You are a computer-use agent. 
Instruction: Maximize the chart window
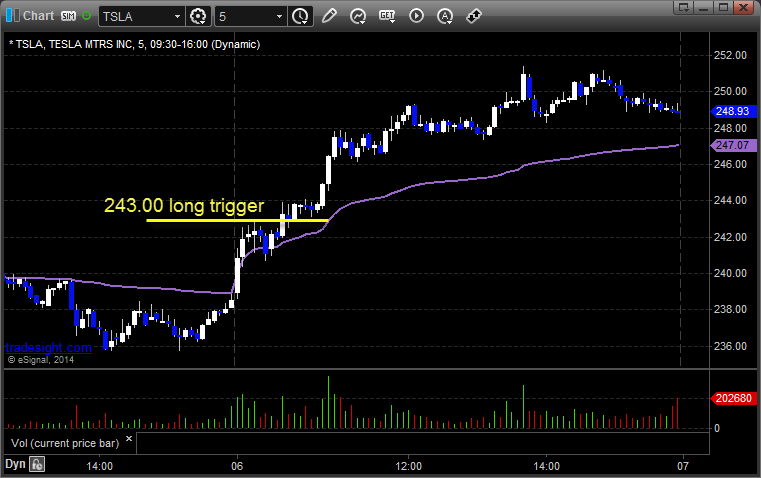pyautogui.click(x=723, y=7)
